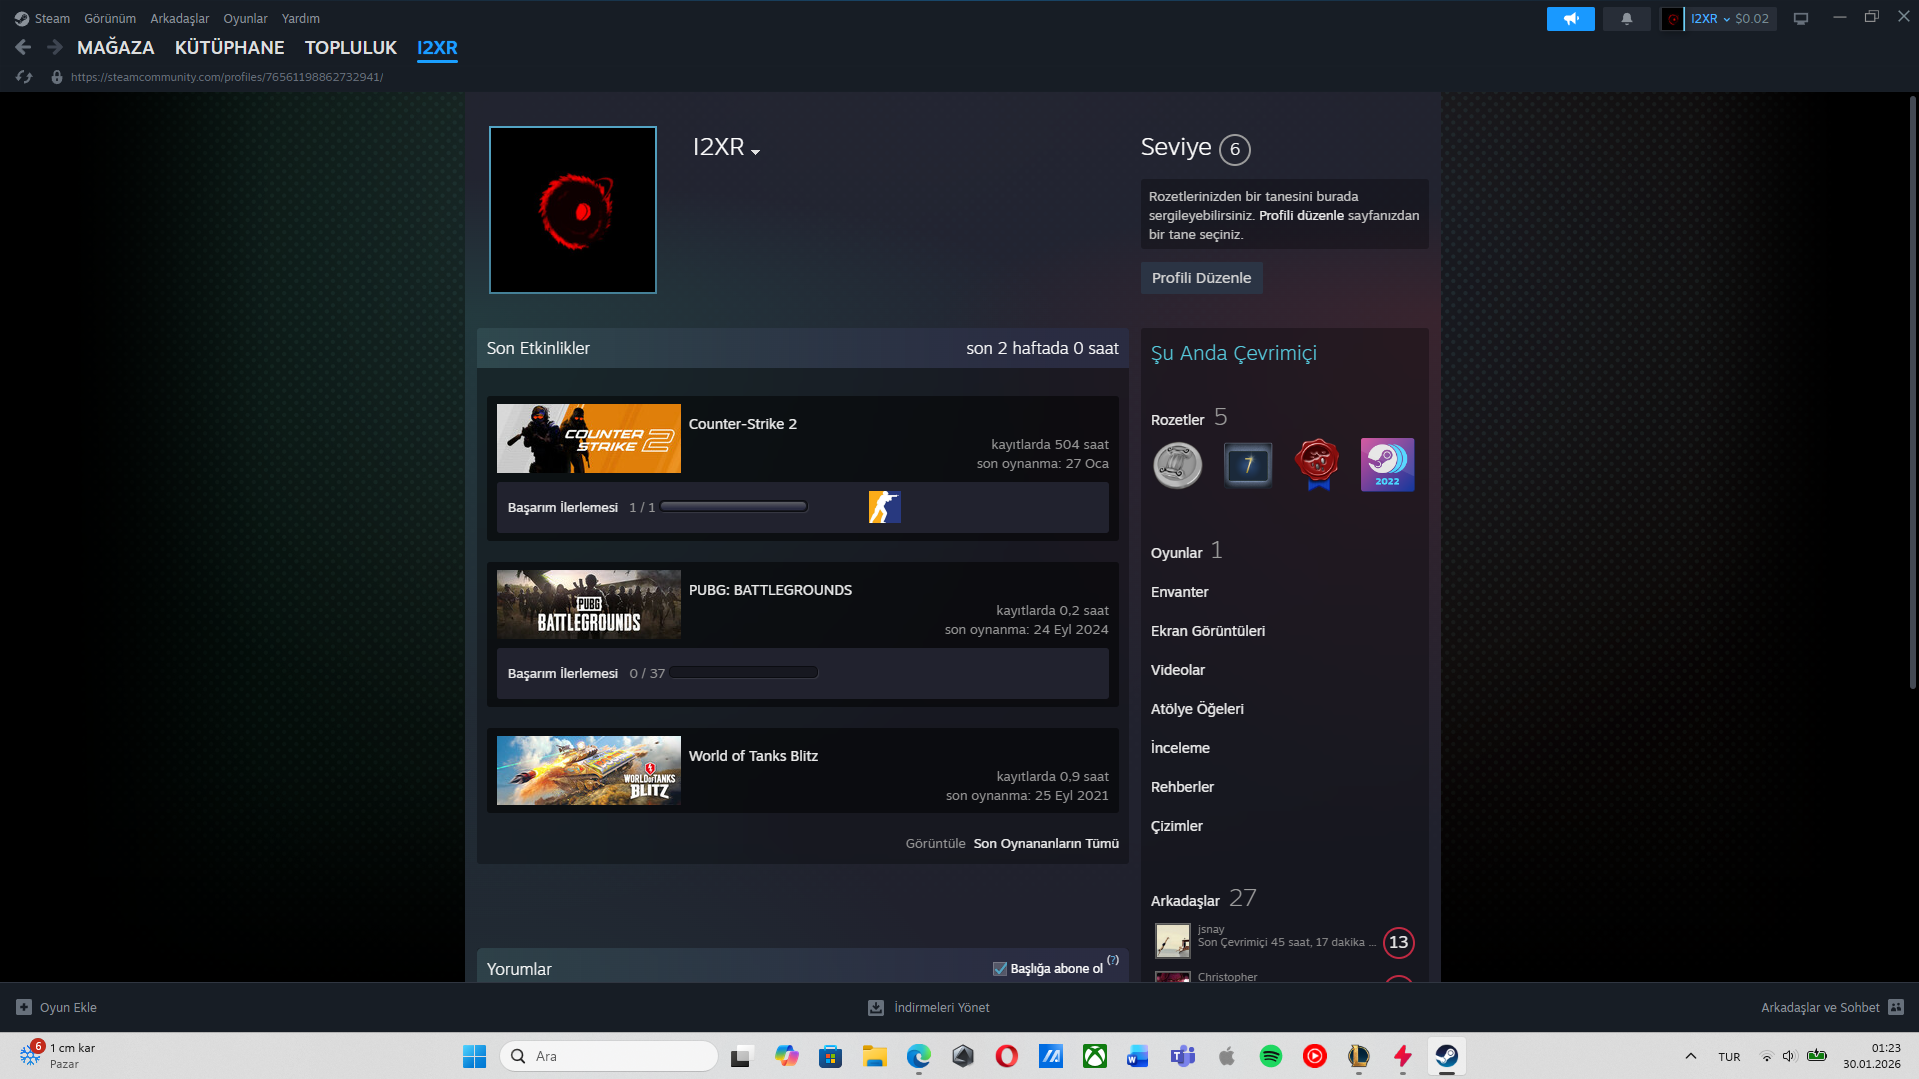Open the PUBG: BATTLEGROUNDS title link
This screenshot has width=1919, height=1079.
click(770, 590)
